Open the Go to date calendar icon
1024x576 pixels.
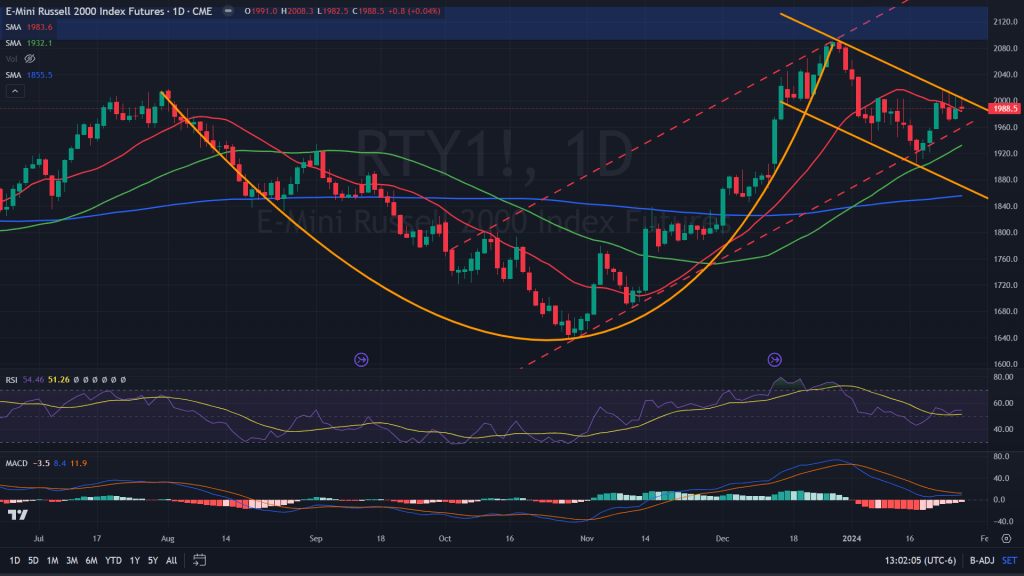pyautogui.click(x=200, y=560)
